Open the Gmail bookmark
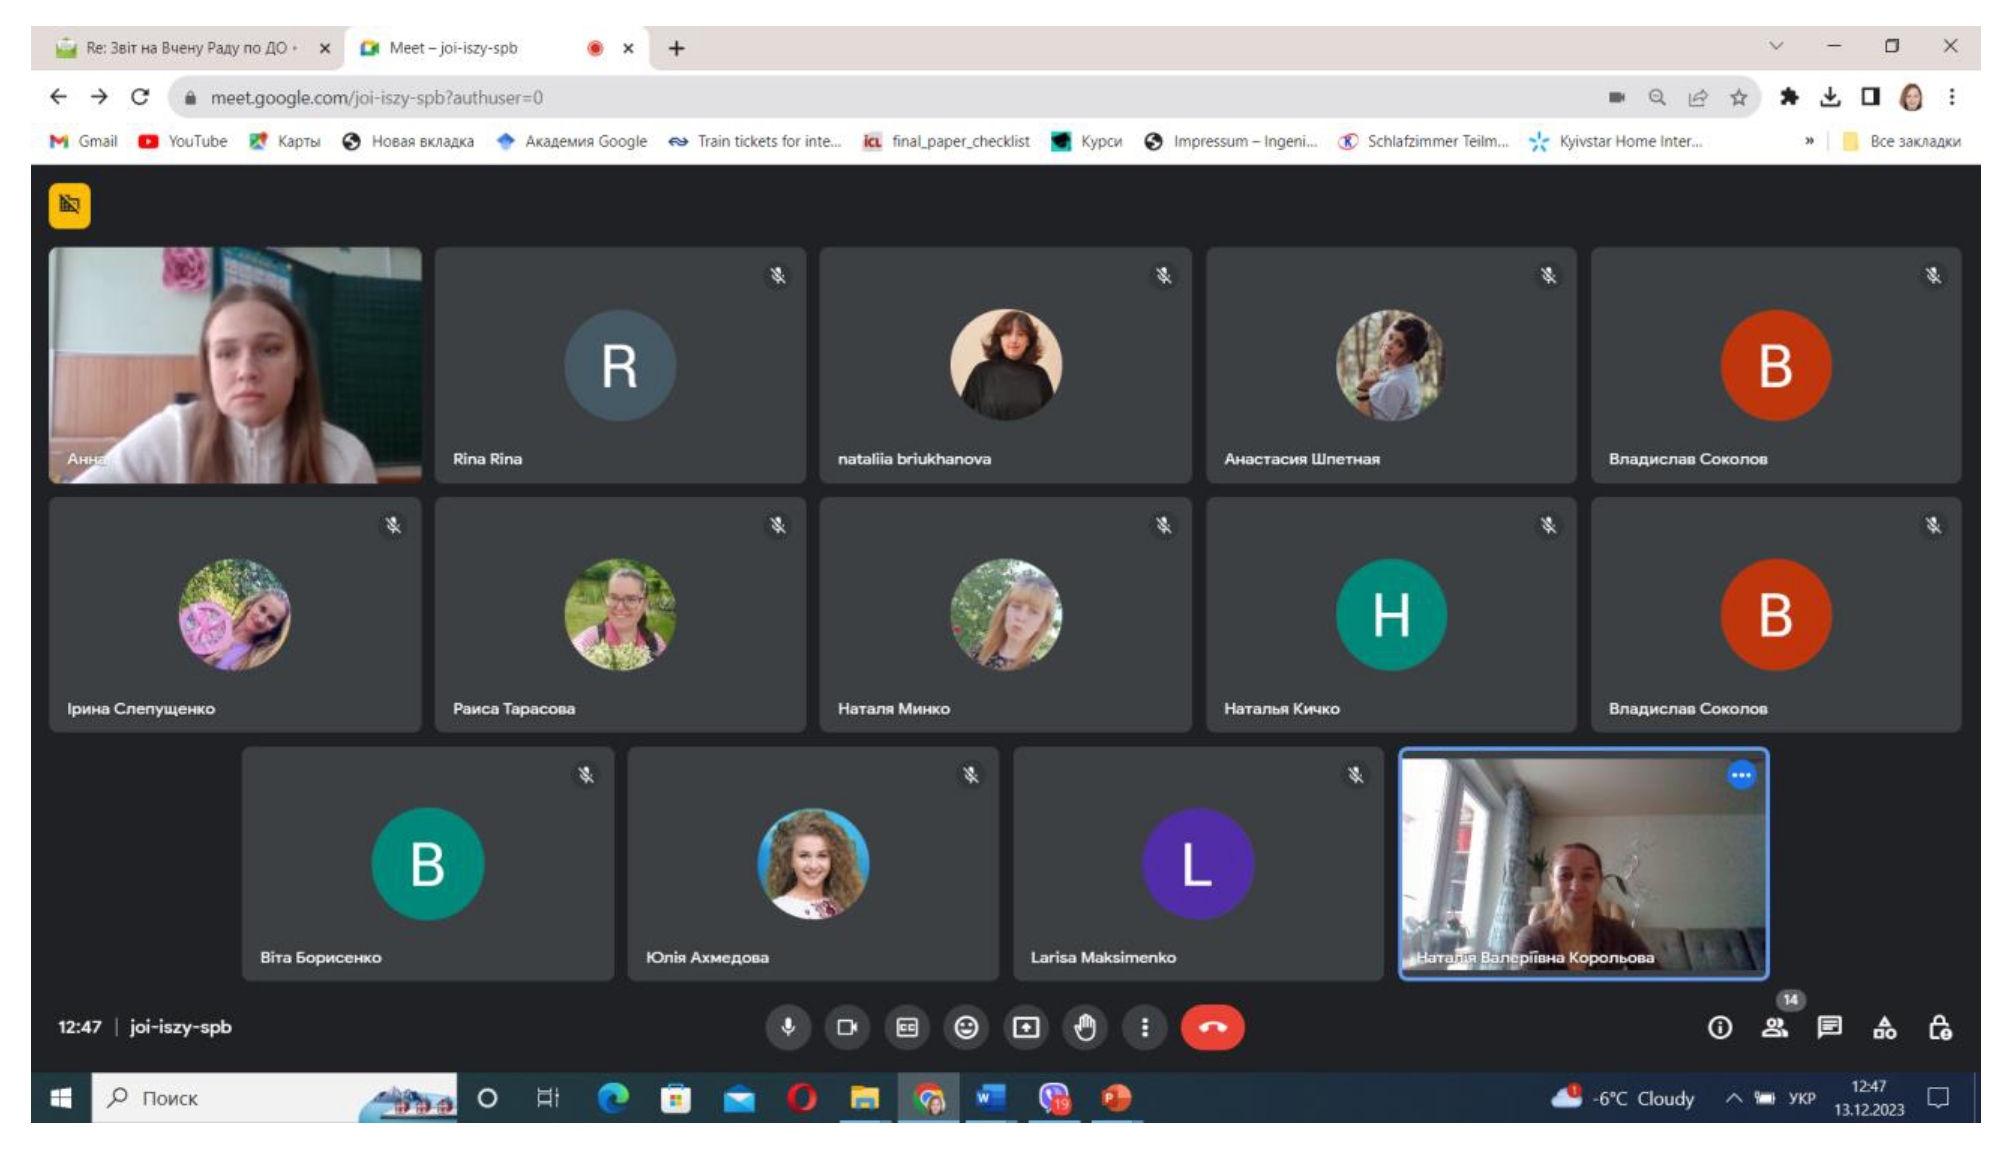2015x1161 pixels. pos(84,141)
